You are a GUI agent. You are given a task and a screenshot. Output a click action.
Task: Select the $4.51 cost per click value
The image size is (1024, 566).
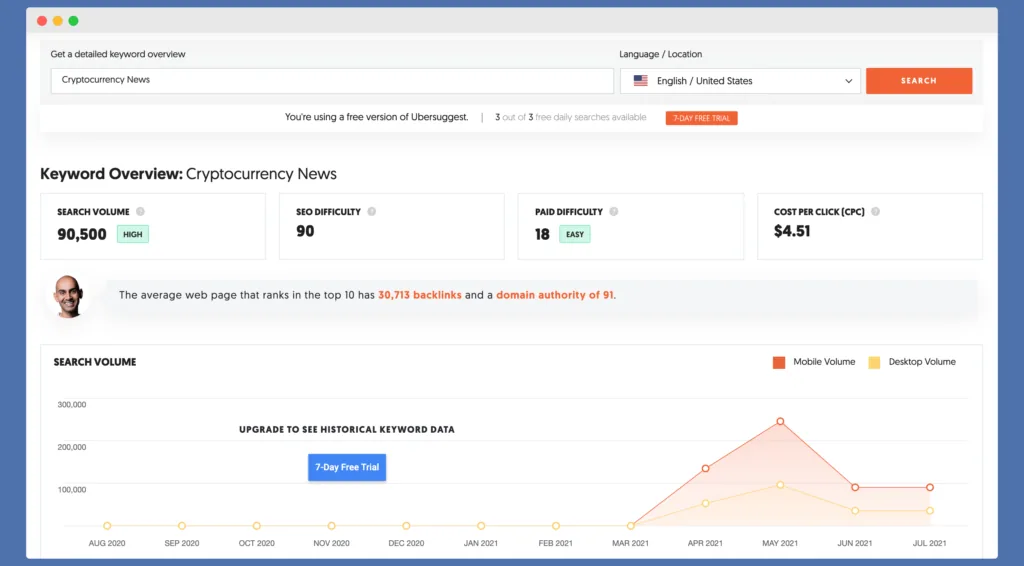coord(792,231)
